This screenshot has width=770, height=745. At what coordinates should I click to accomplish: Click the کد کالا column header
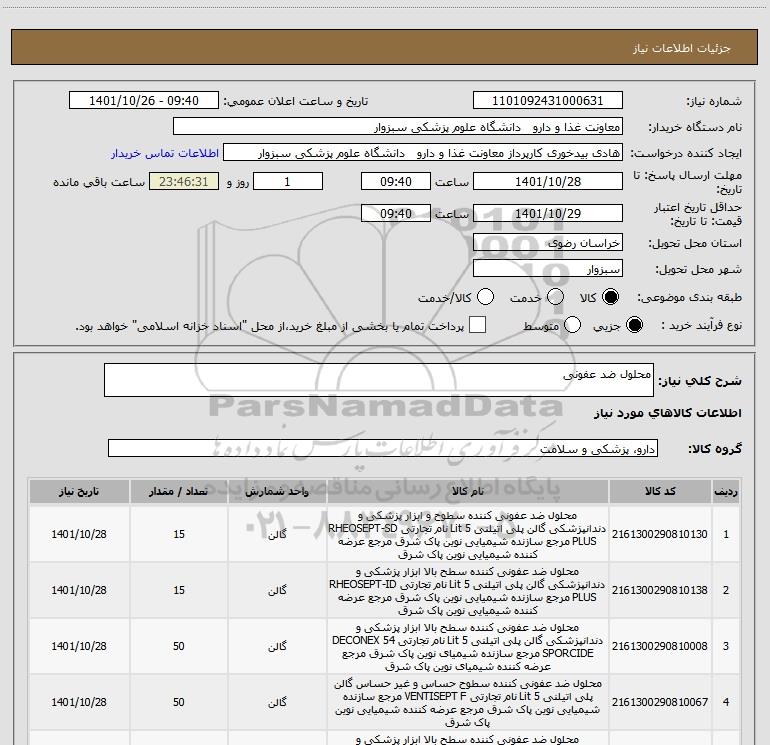point(660,491)
